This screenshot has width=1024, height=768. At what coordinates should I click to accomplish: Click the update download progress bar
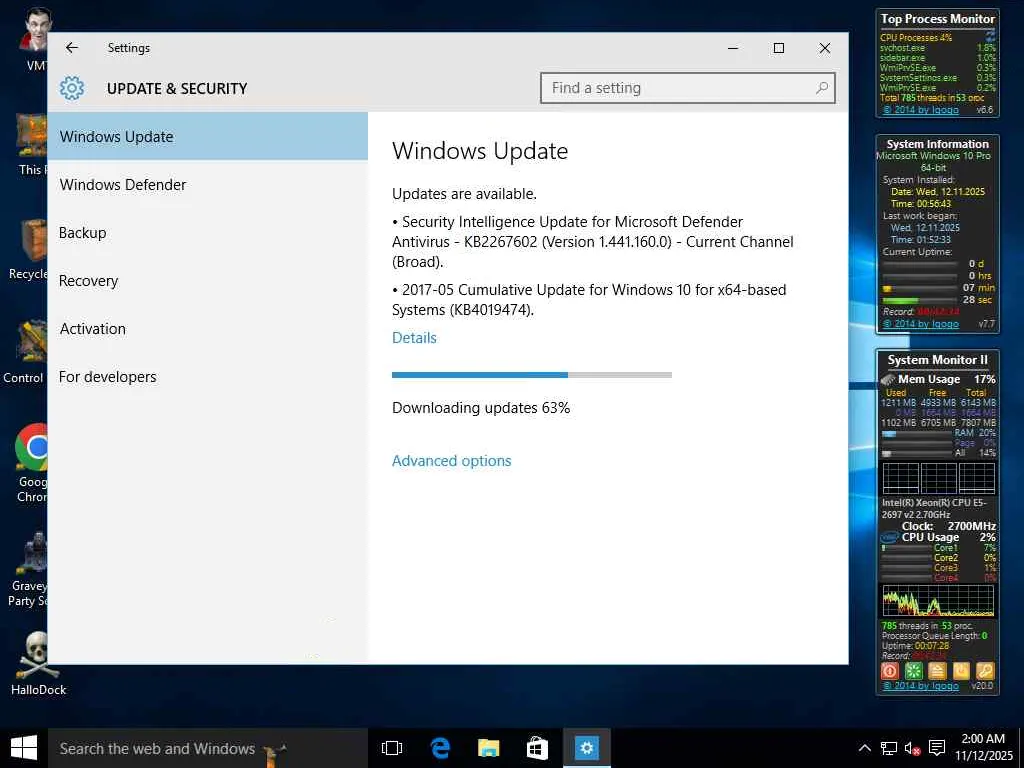coord(532,375)
